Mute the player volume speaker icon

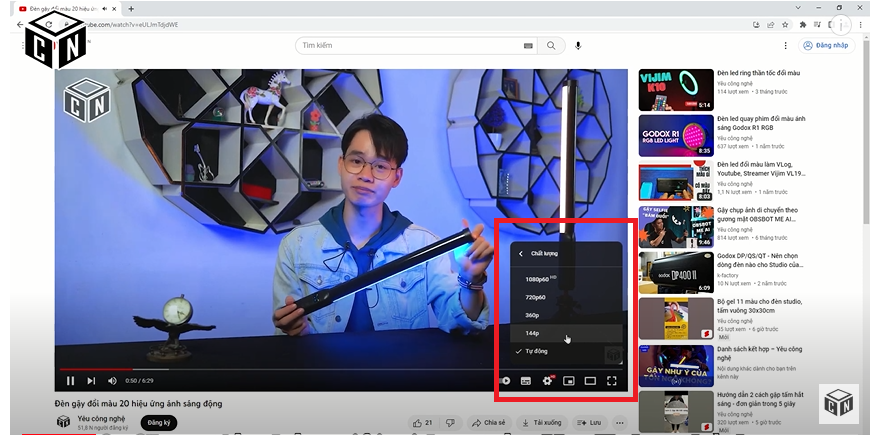(112, 381)
